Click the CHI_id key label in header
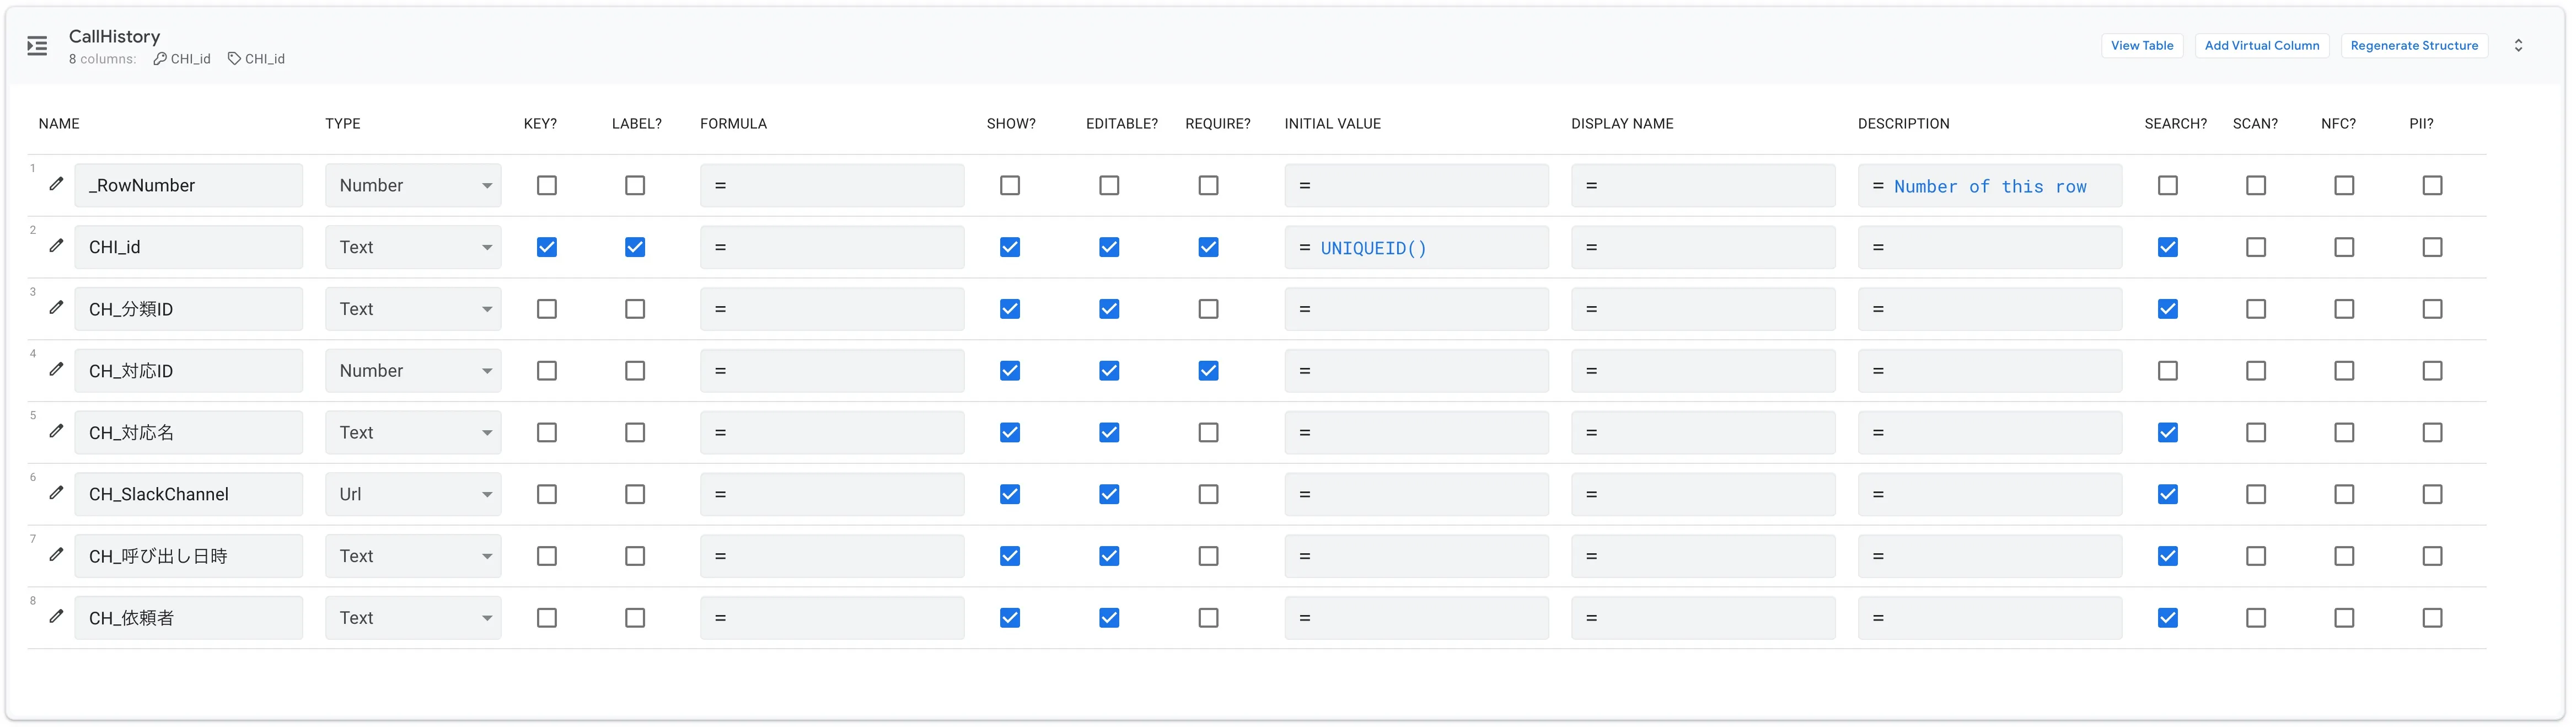The height and width of the screenshot is (727, 2576). pos(182,59)
